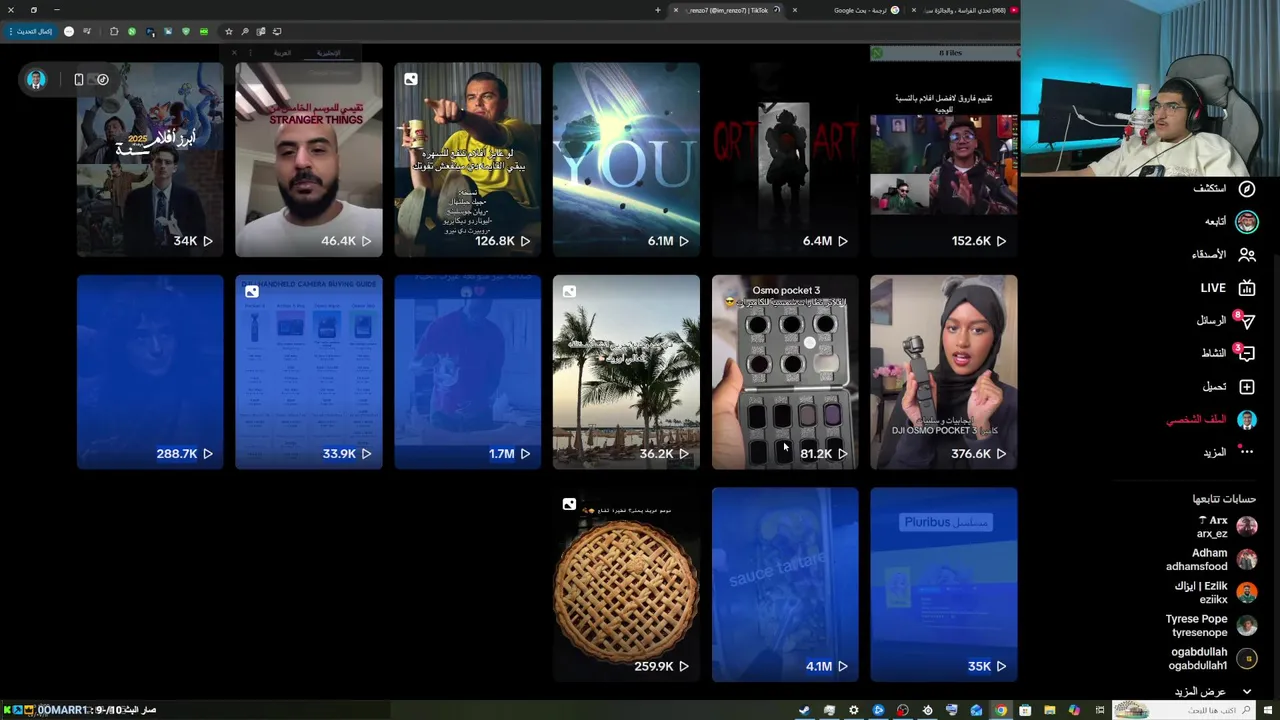Open the Pluribus video with 35K views
The width and height of the screenshot is (1280, 720).
pos(944,585)
